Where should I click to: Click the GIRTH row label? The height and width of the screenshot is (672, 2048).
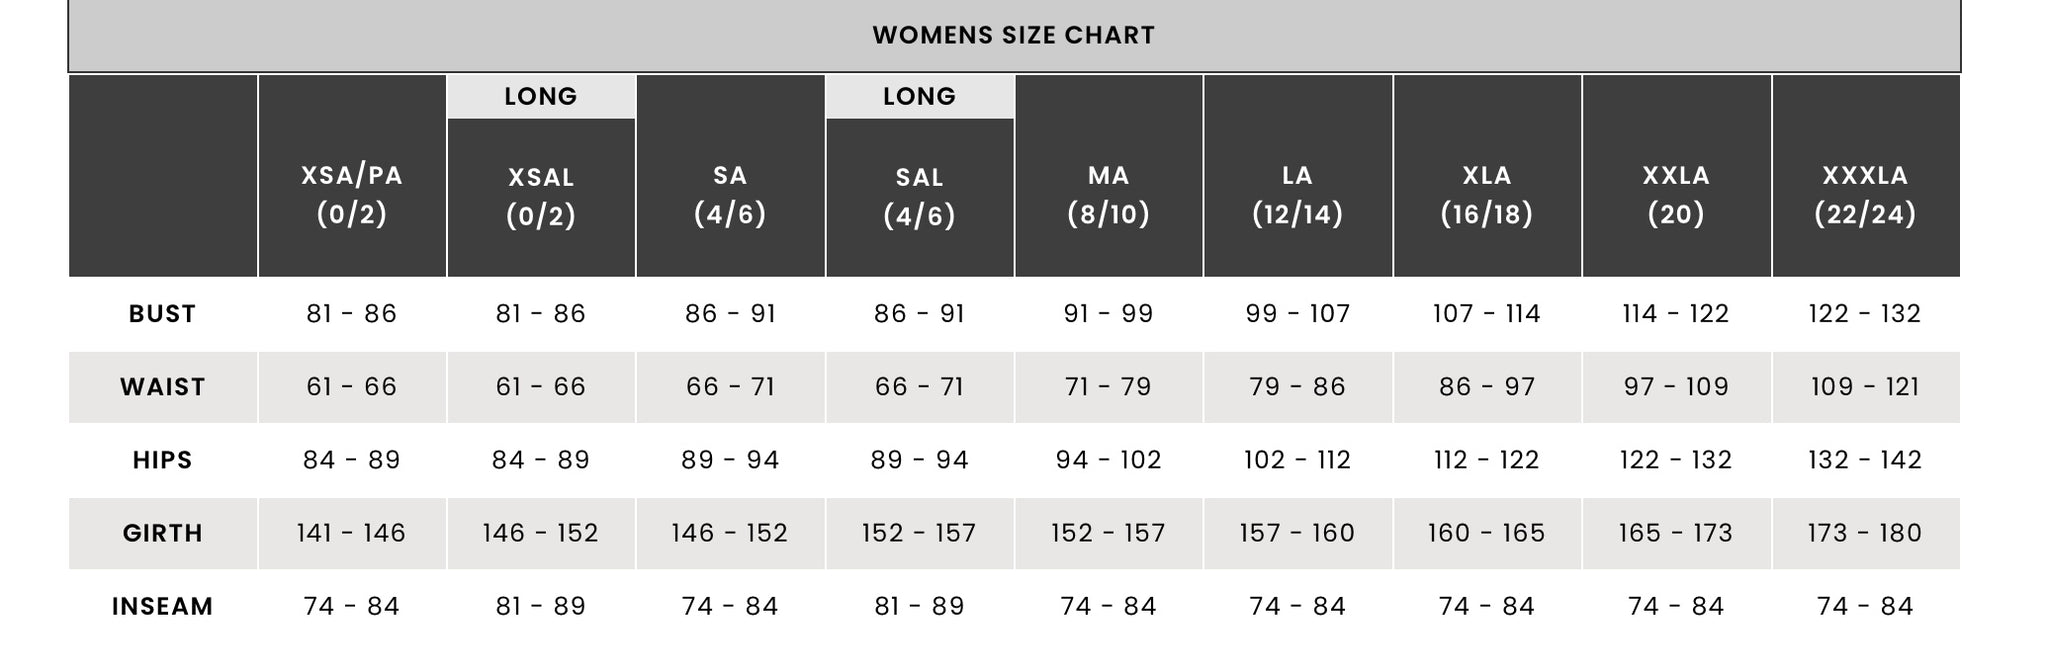coord(163,533)
